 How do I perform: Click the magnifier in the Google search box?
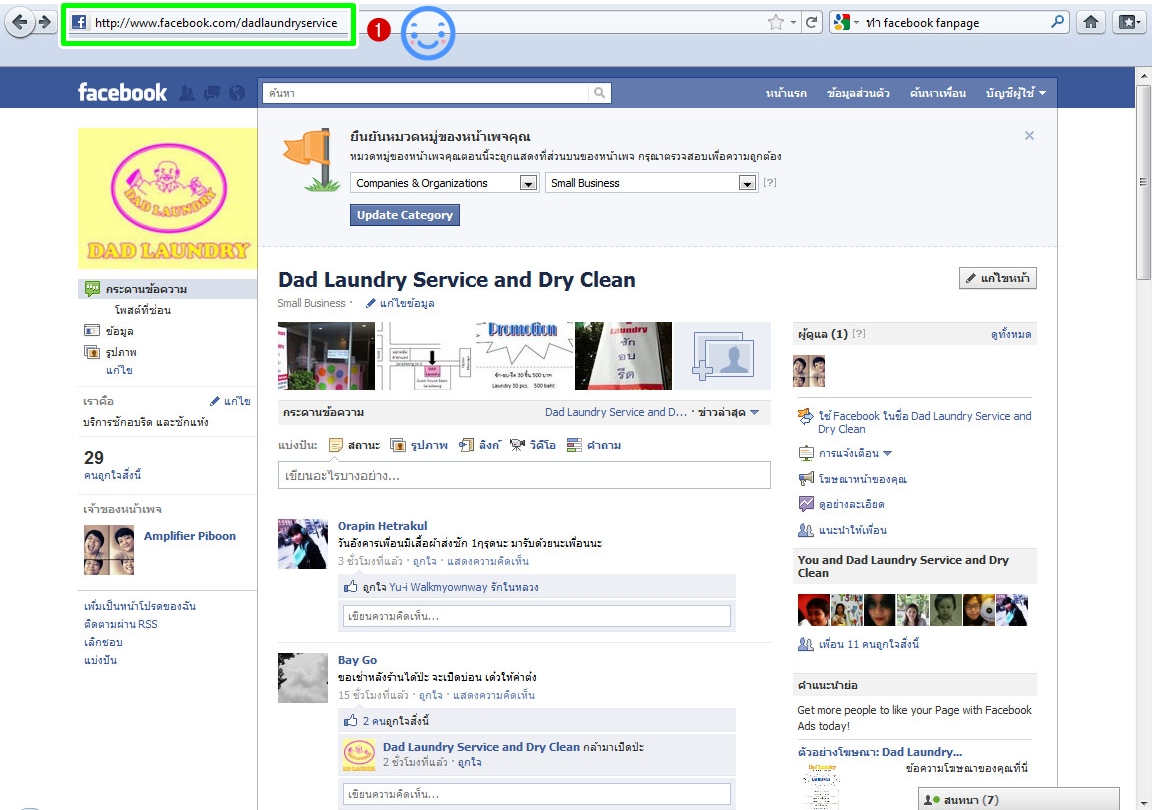pyautogui.click(x=1057, y=22)
